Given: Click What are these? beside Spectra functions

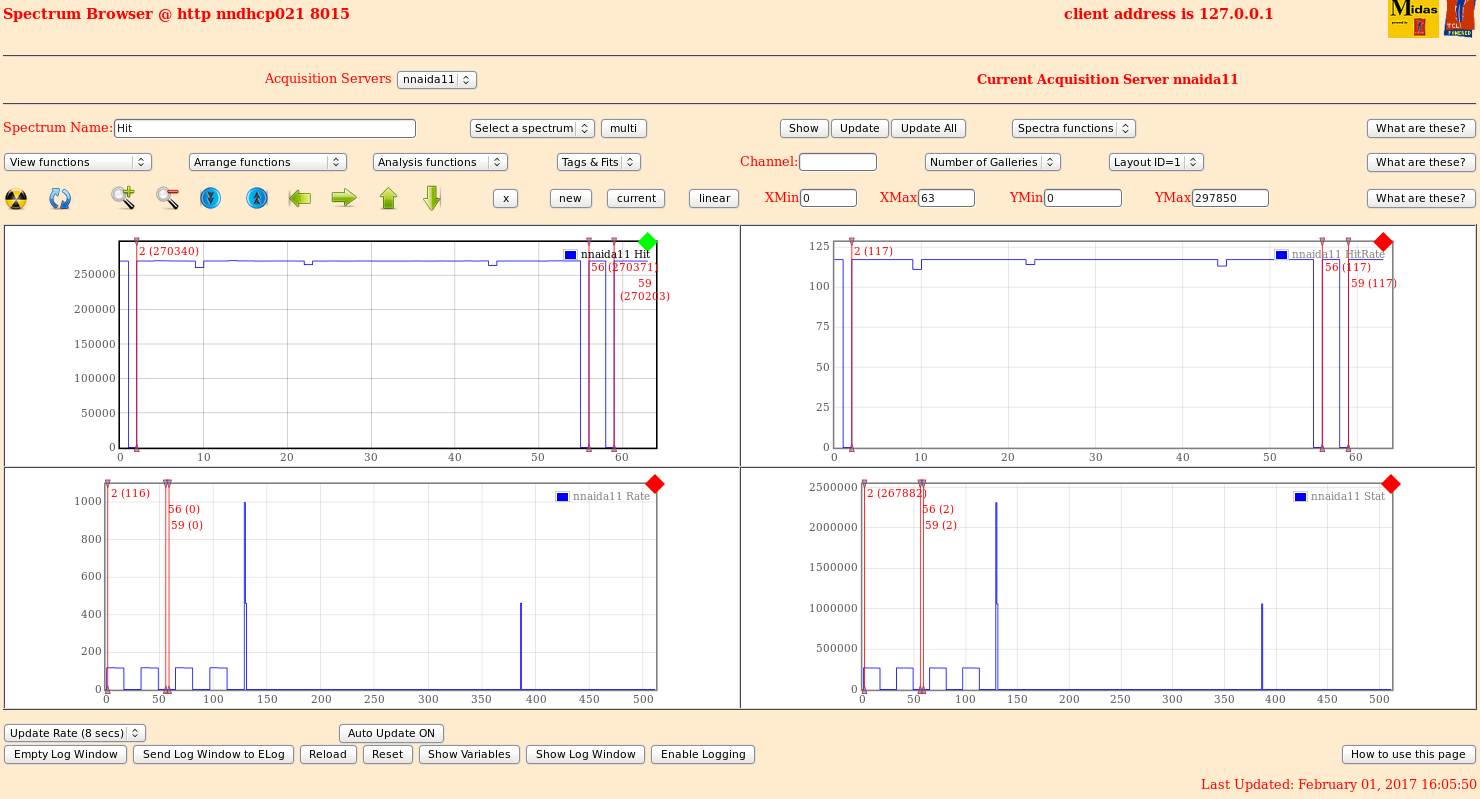Looking at the screenshot, I should coord(1421,128).
